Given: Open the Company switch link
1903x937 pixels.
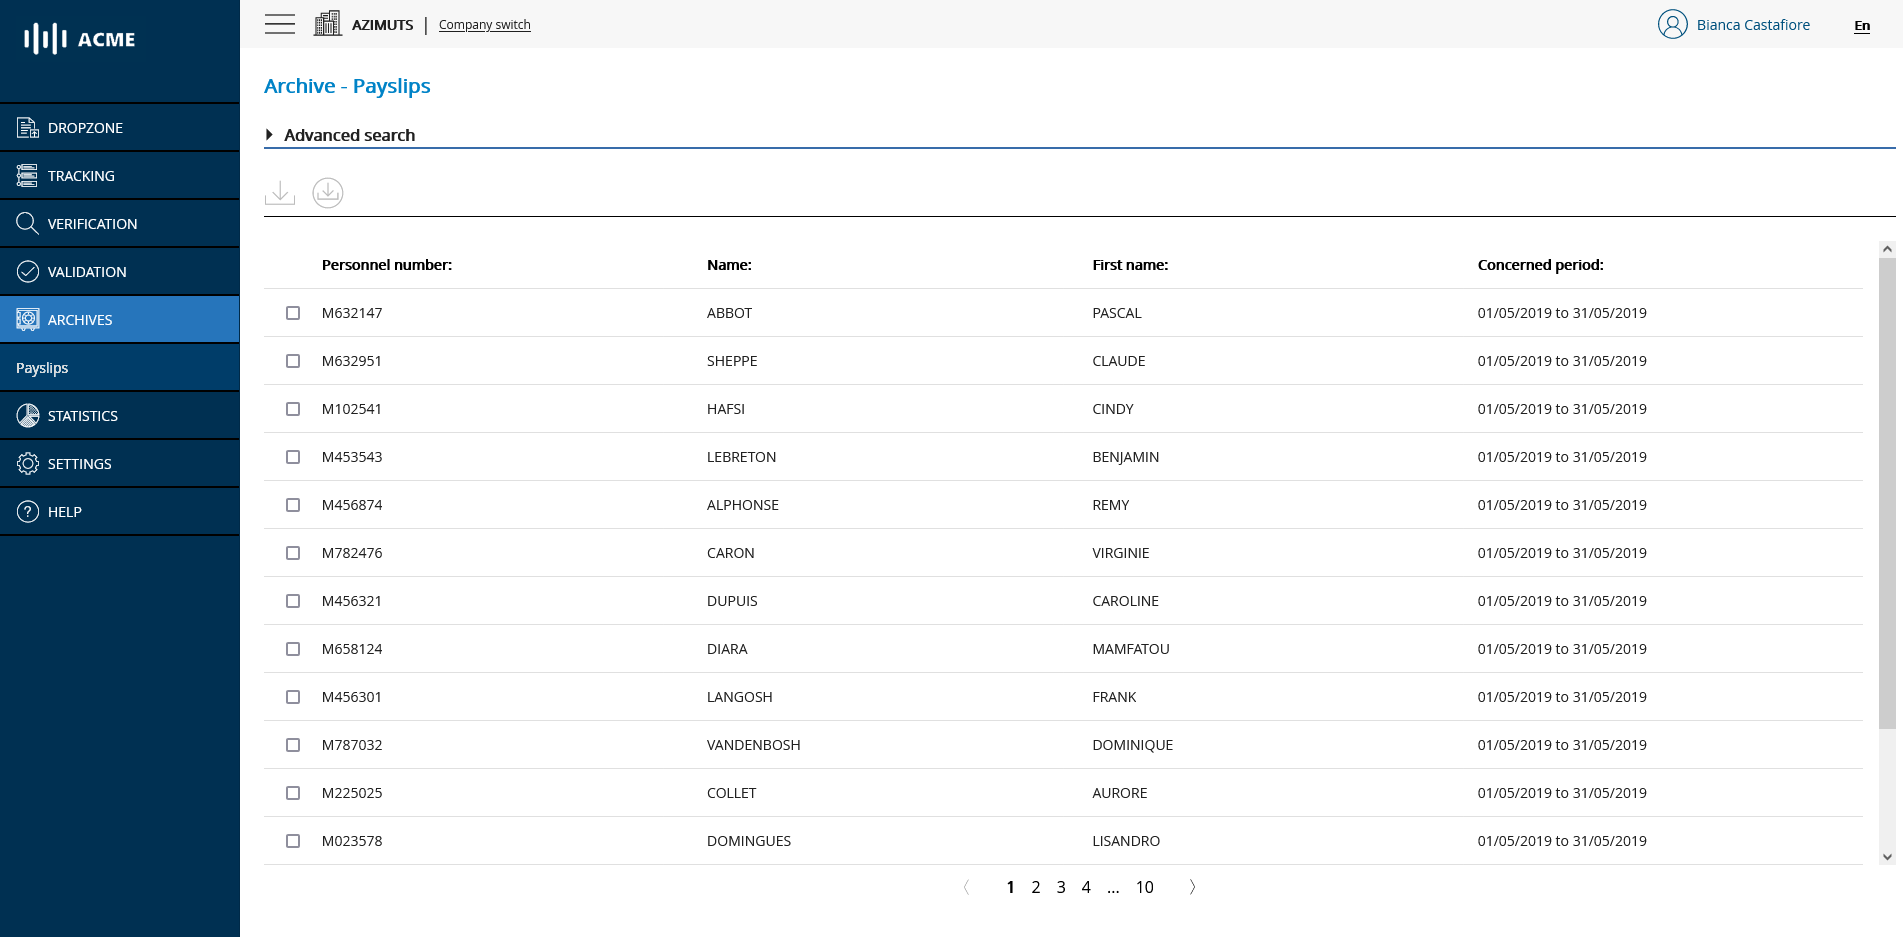Looking at the screenshot, I should [484, 24].
